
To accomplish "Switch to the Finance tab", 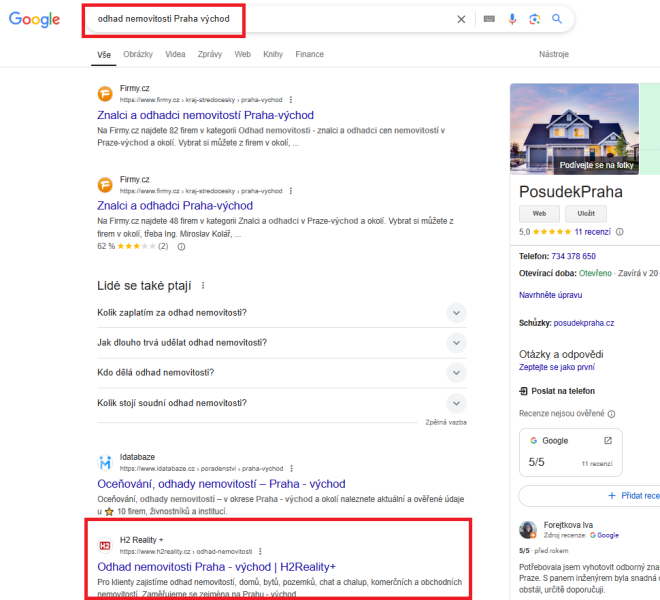I will (309, 54).
